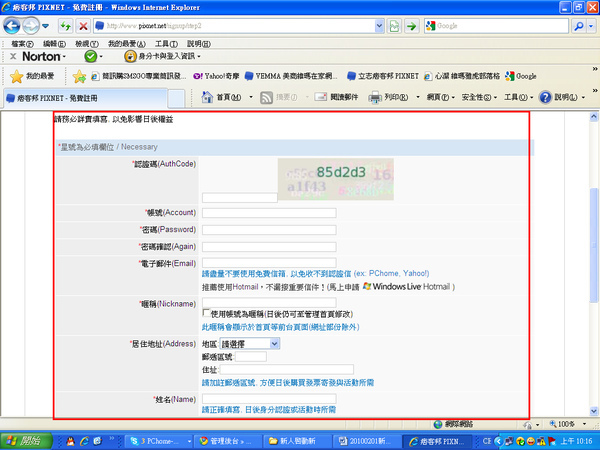Click the Read Mail envelope icon

click(x=321, y=97)
